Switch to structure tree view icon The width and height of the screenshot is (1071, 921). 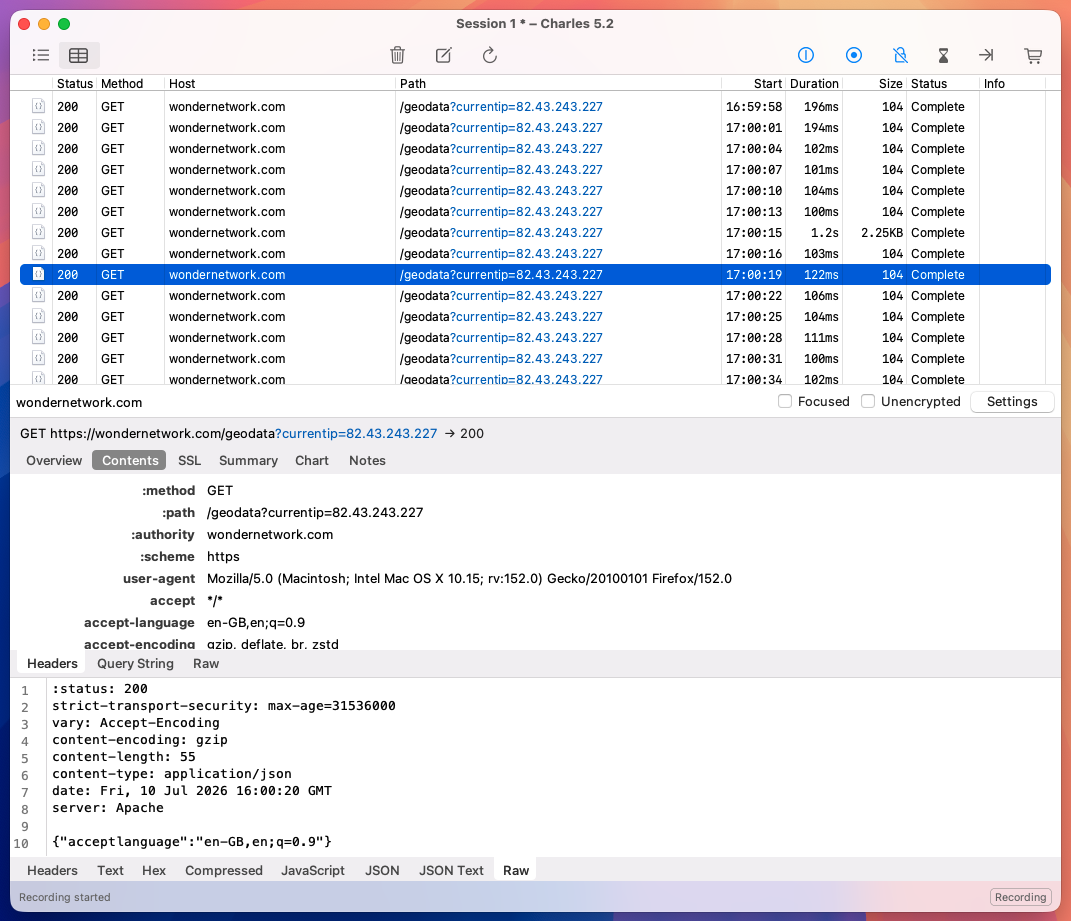coord(41,55)
